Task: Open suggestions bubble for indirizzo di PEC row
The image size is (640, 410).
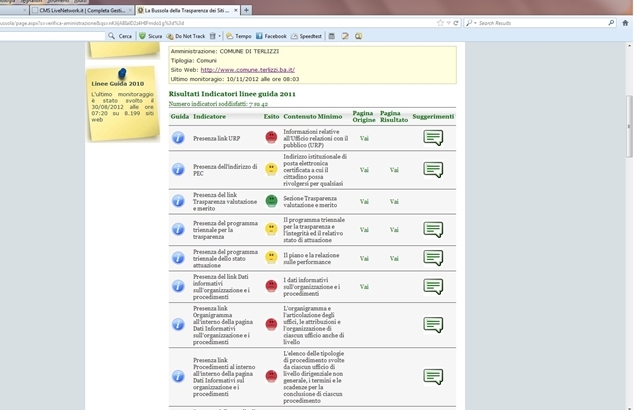Action: [433, 170]
